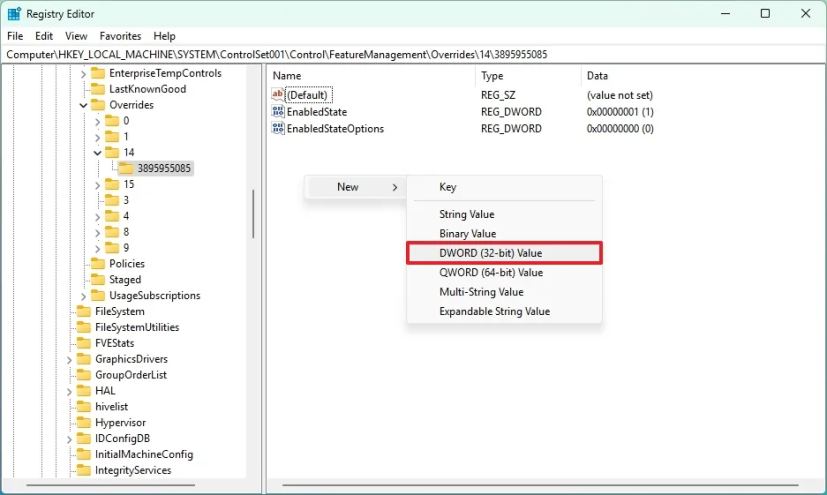Screen dimensions: 827x495
Task: Select the (Default) string value icon
Action: (277, 95)
